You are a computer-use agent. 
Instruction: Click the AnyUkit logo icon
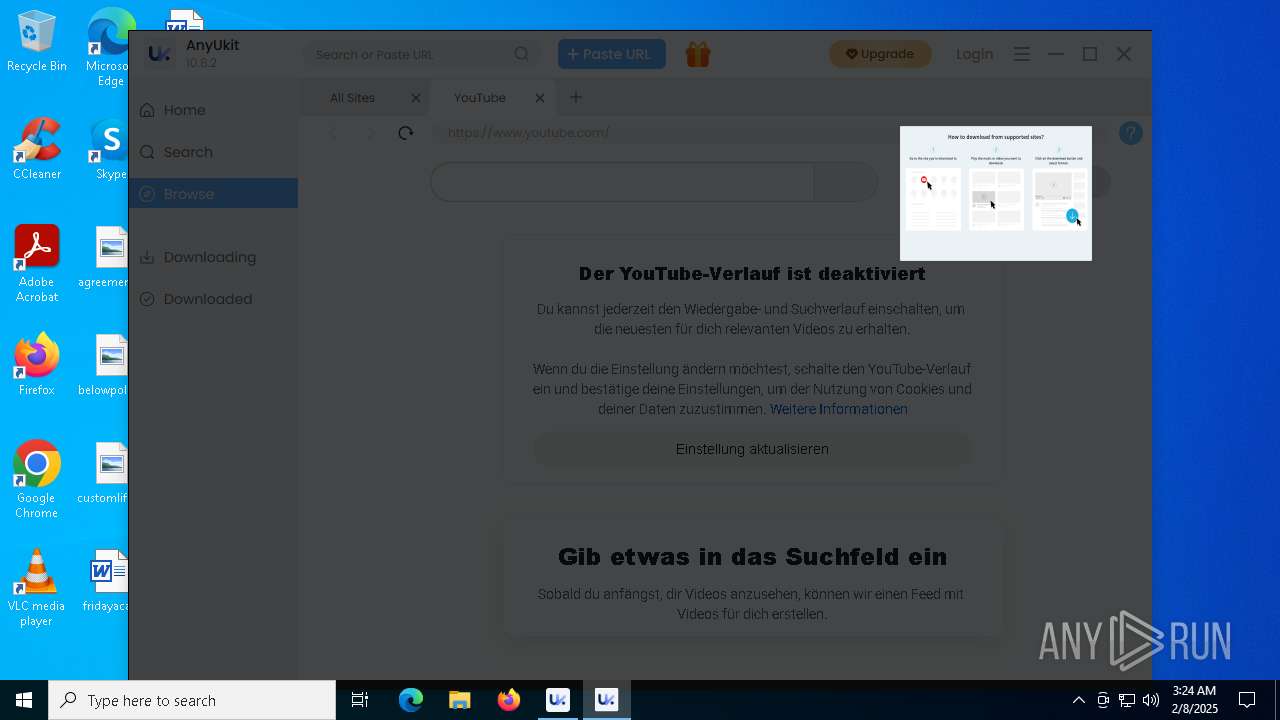click(159, 54)
